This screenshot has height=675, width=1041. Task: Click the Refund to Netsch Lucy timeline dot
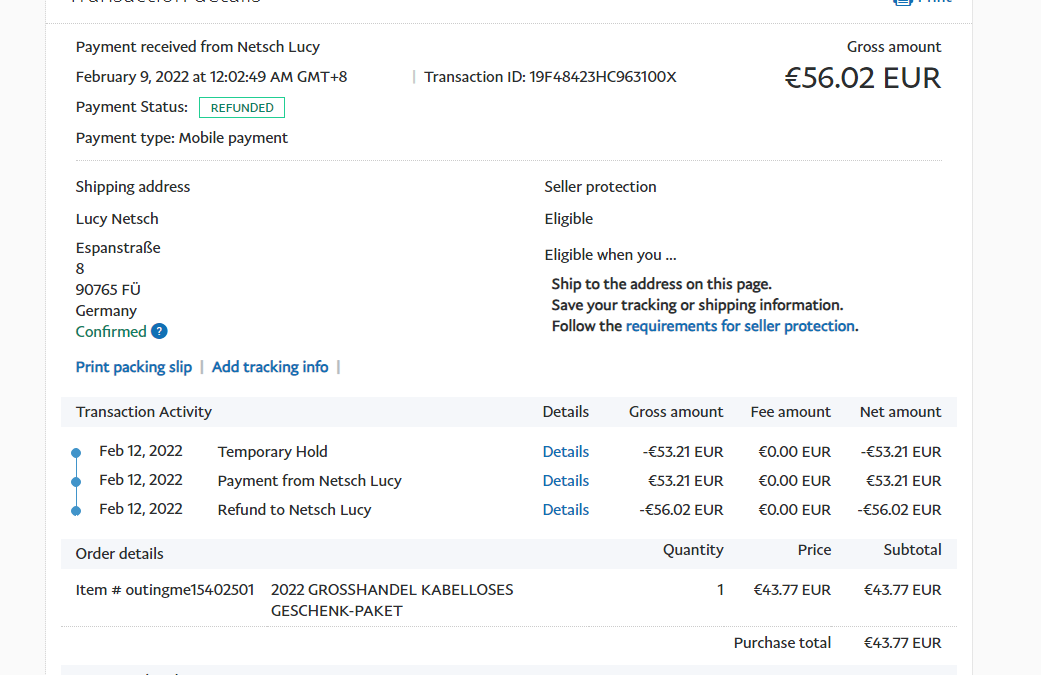(76, 511)
